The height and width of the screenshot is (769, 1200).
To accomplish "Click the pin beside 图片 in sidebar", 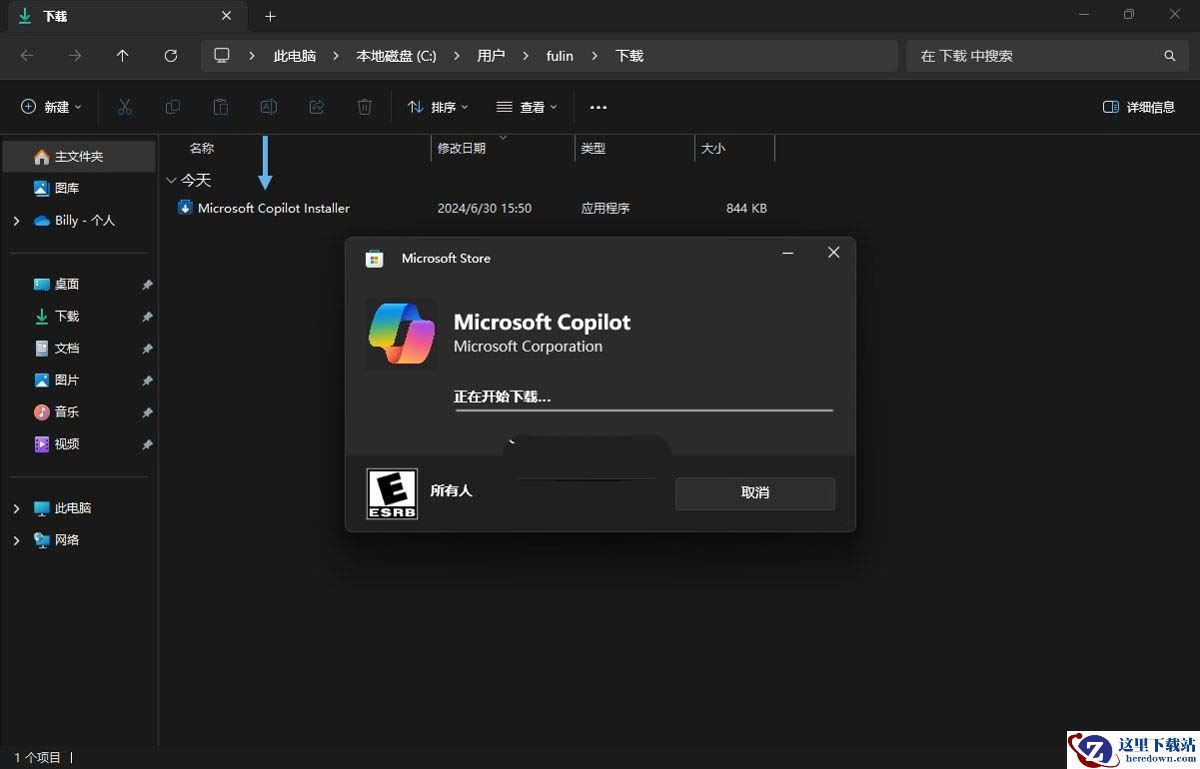I will click(x=147, y=381).
